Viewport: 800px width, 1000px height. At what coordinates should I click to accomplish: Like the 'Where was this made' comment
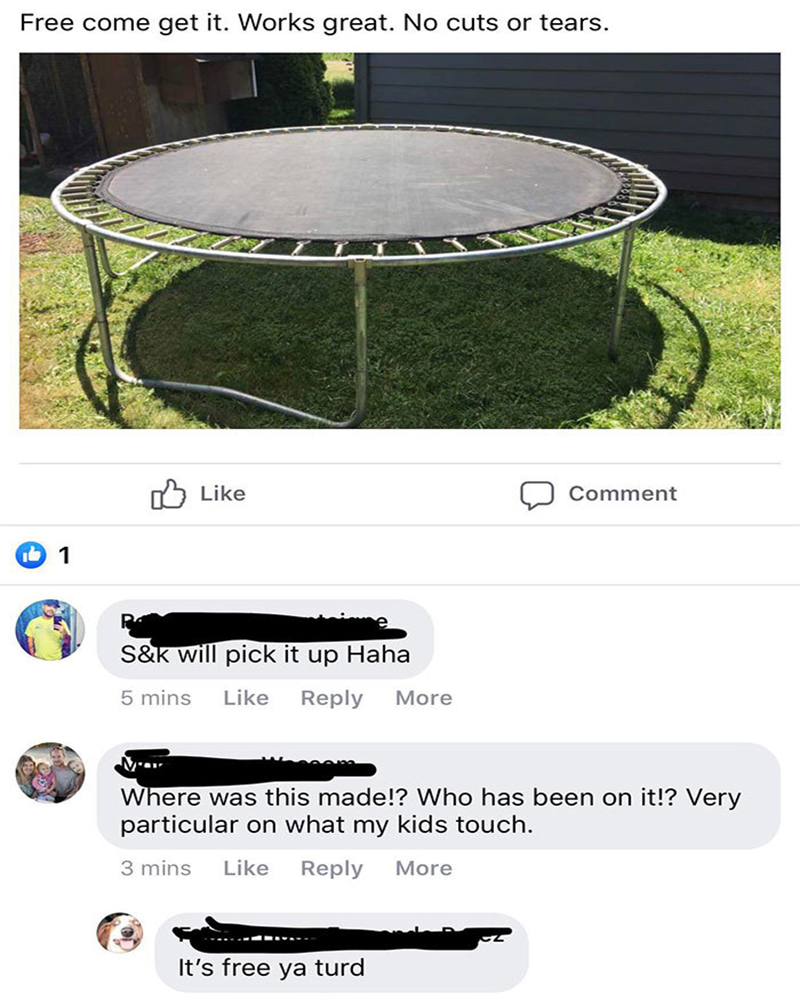tap(246, 868)
